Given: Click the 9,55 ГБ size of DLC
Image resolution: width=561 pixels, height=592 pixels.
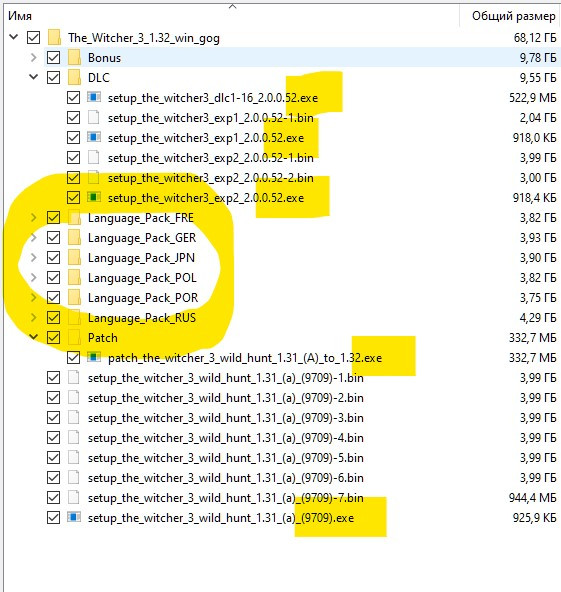Looking at the screenshot, I should (x=538, y=78).
